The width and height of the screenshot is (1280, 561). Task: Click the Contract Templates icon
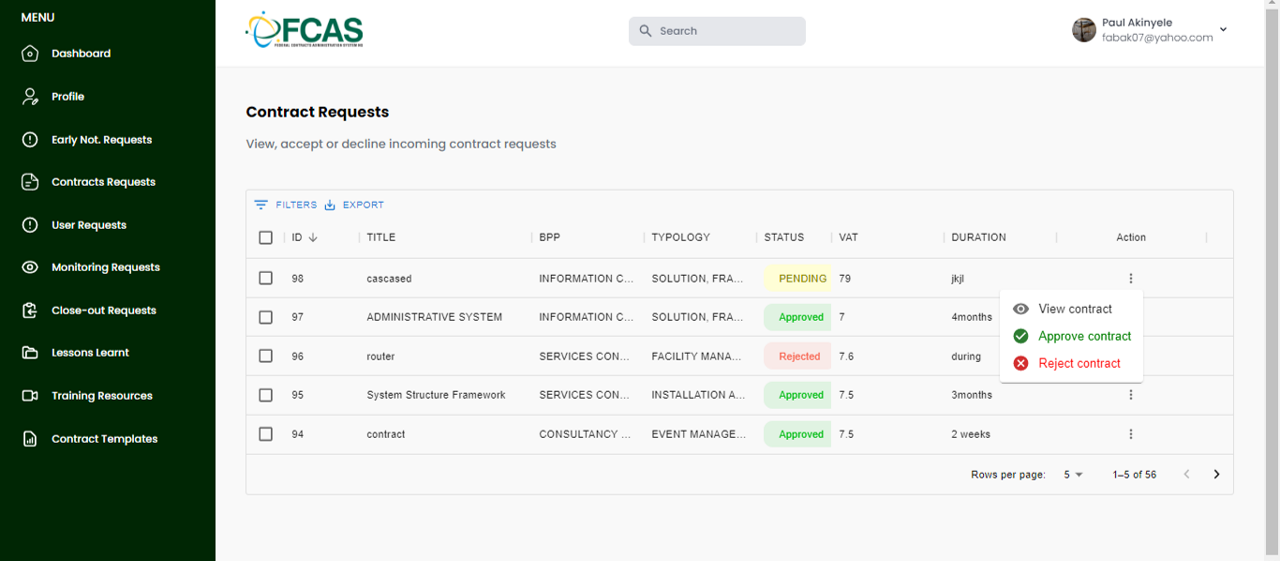30,439
